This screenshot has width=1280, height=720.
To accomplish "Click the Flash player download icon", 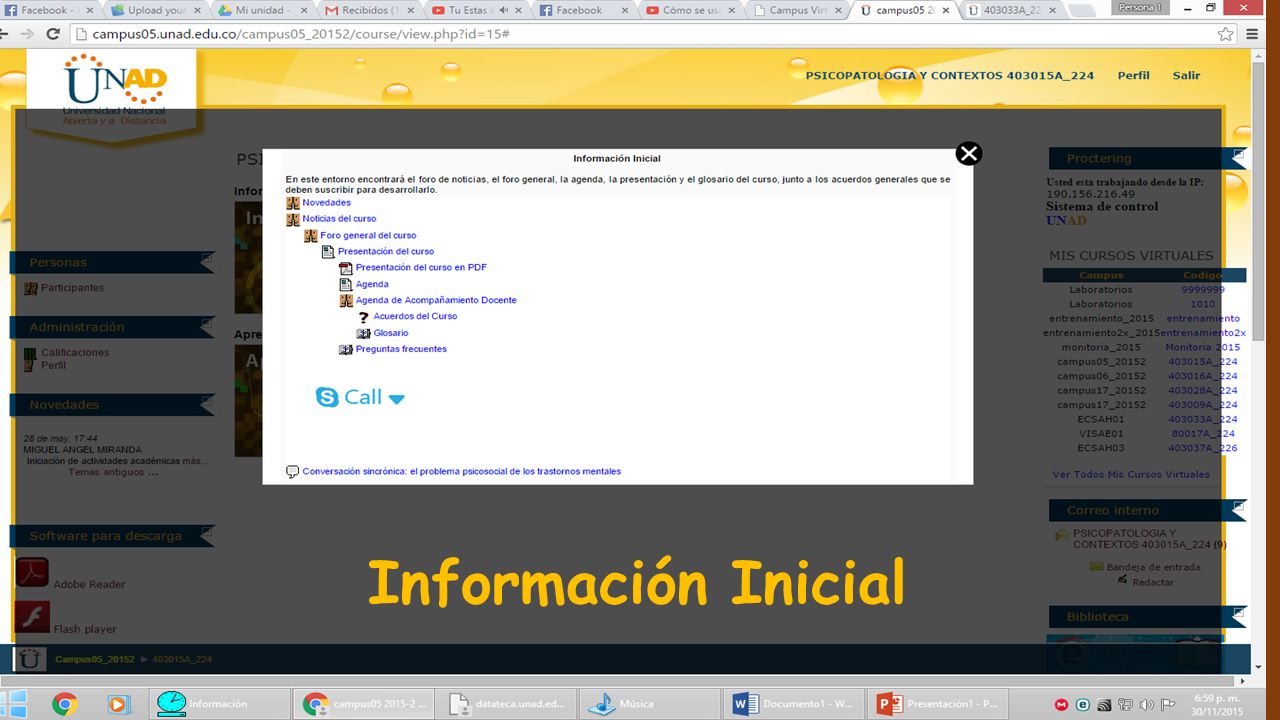I will pyautogui.click(x=32, y=617).
